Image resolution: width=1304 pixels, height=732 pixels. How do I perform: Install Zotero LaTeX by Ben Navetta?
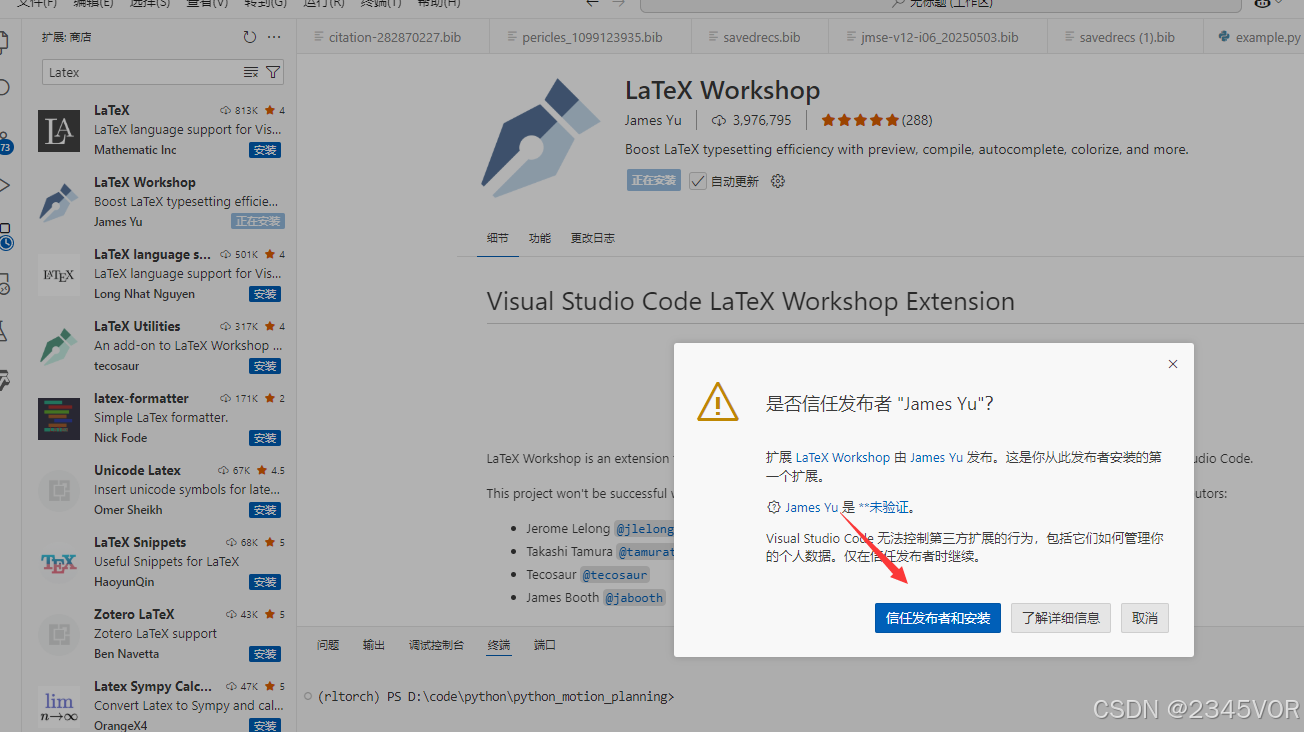tap(265, 654)
